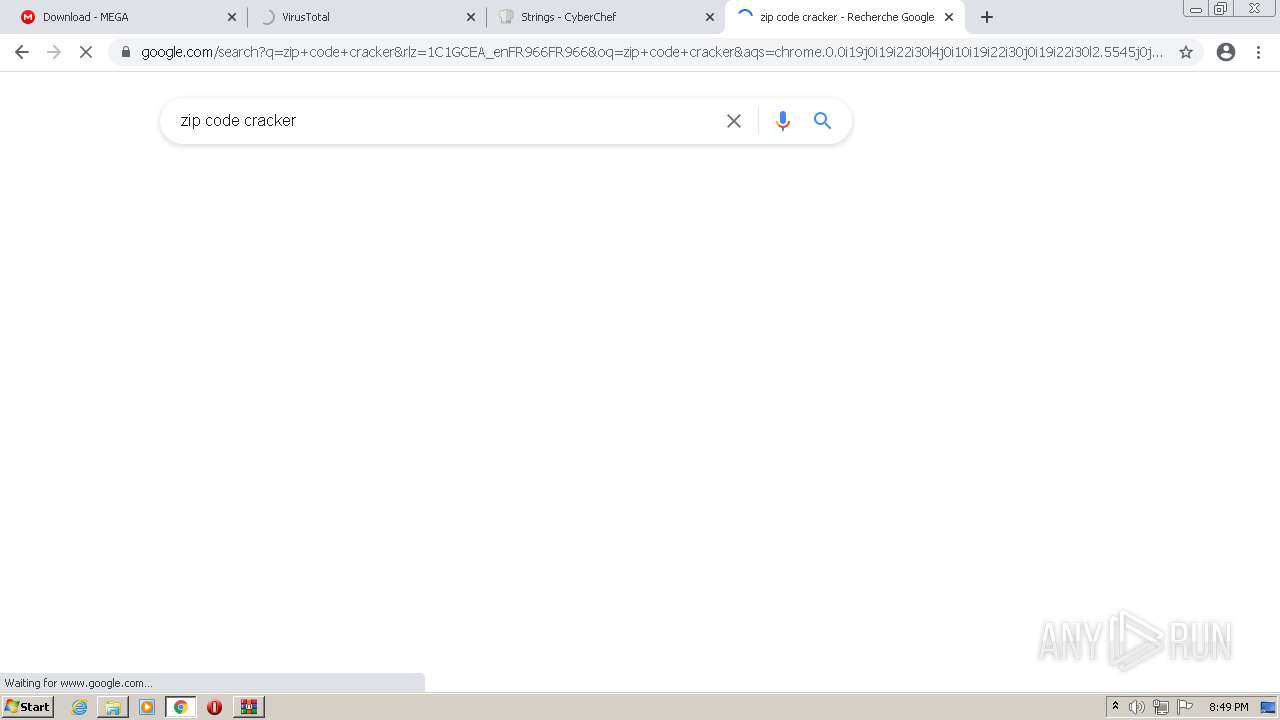This screenshot has width=1280, height=720.
Task: Show desktop via tray monitor icon
Action: 1268,707
